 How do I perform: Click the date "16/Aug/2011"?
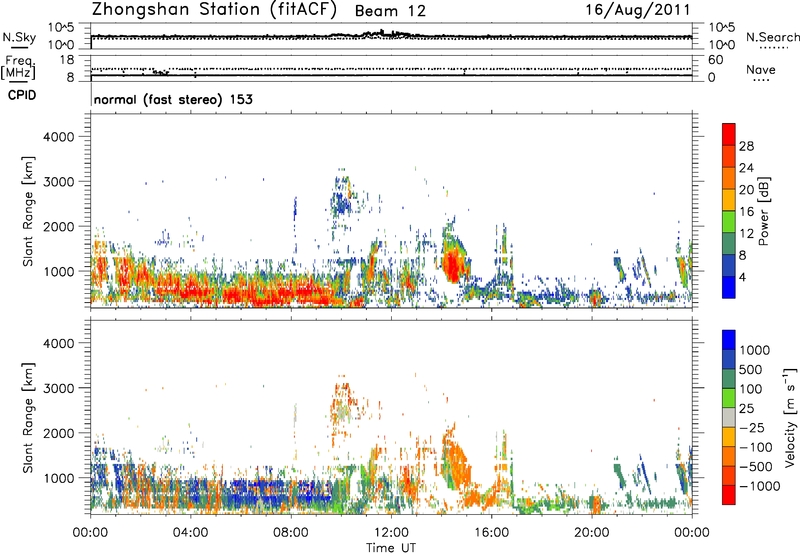pos(638,9)
